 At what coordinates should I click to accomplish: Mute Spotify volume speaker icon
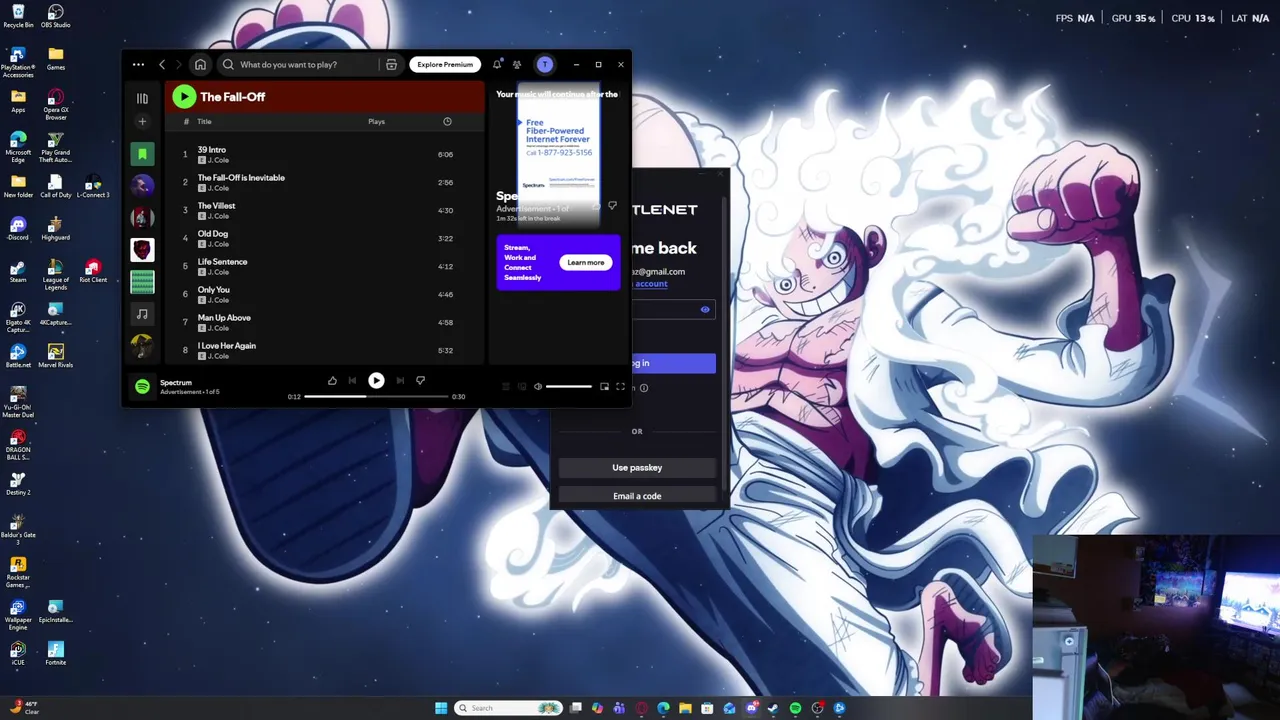point(538,386)
